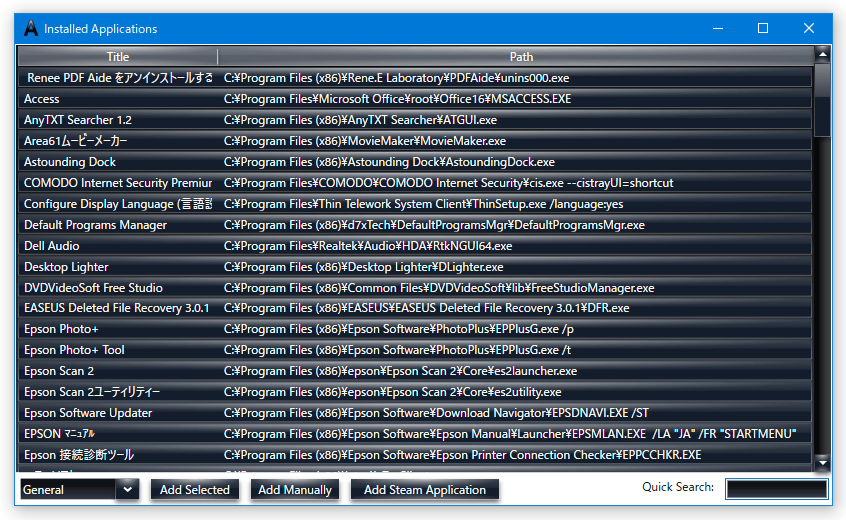This screenshot has width=846, height=520.
Task: Select the Epson Photo+ row
Action: coord(415,329)
